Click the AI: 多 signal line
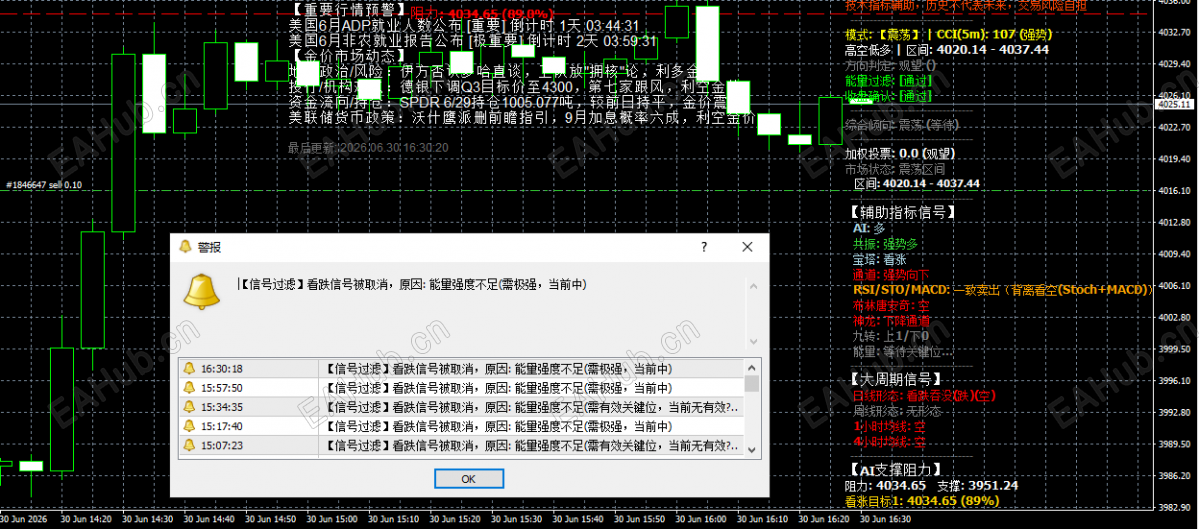The image size is (1199, 529). point(869,228)
